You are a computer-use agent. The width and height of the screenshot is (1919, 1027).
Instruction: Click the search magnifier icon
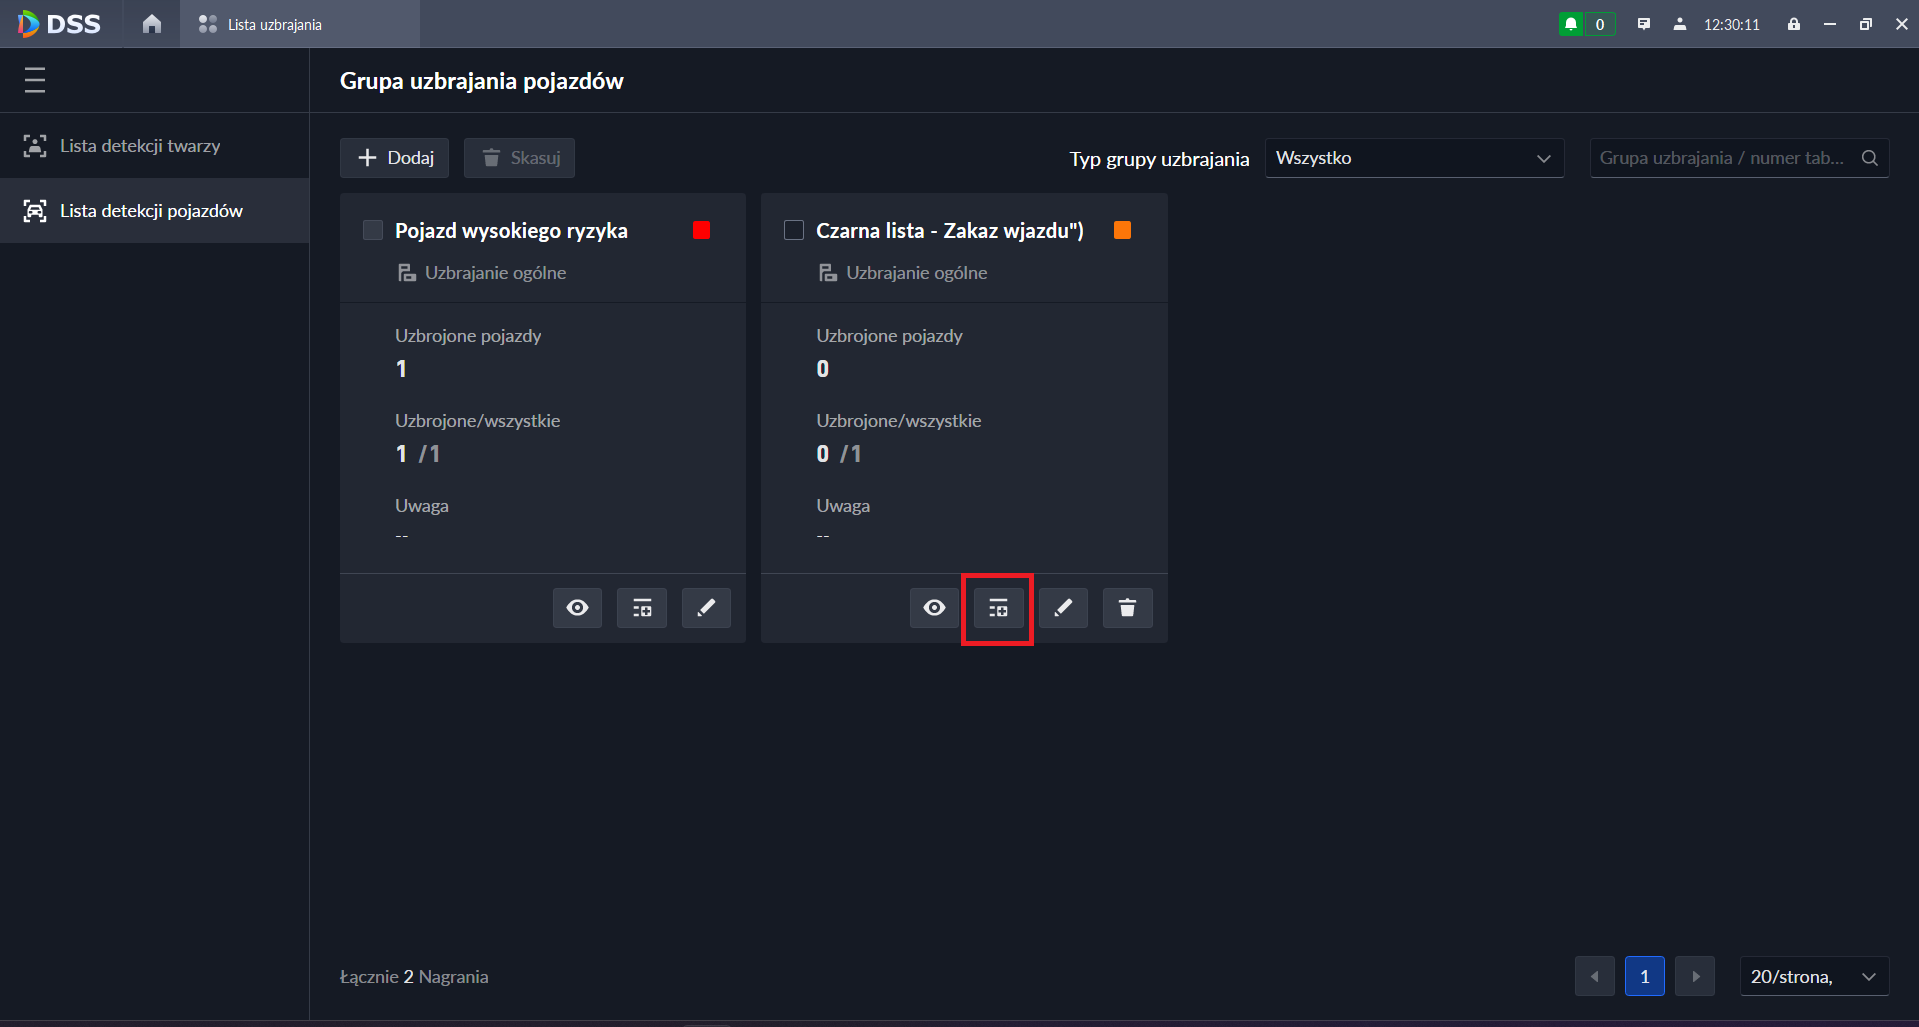coord(1869,158)
